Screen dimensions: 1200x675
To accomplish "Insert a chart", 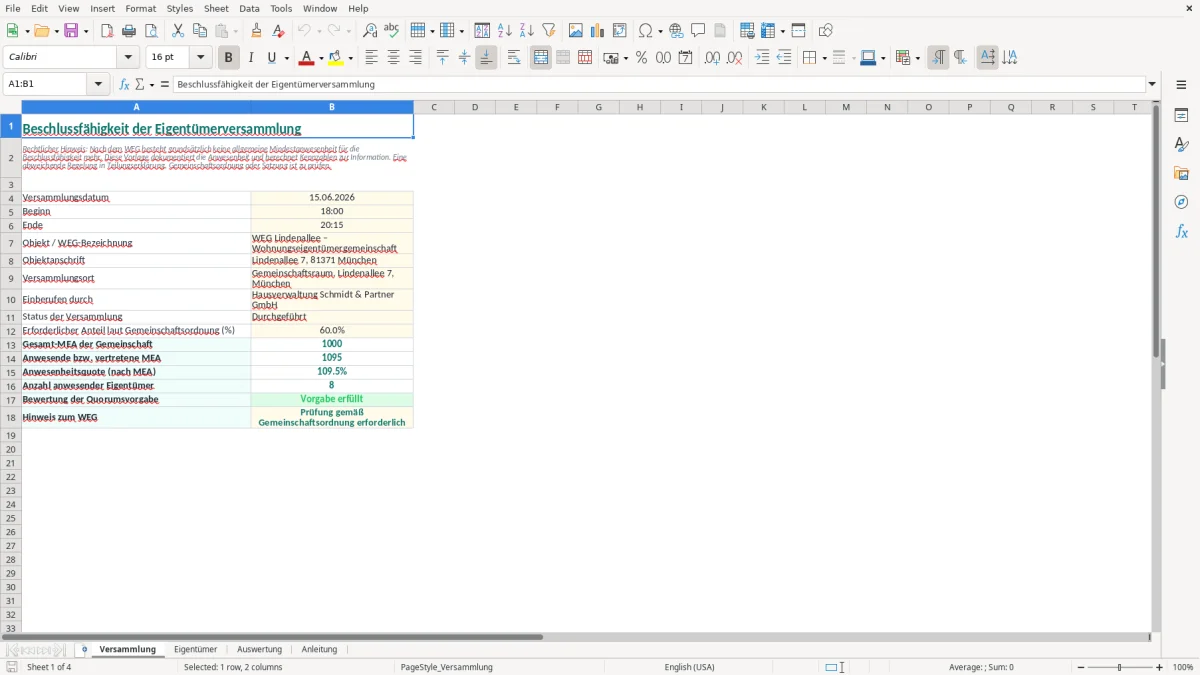I will coord(598,31).
